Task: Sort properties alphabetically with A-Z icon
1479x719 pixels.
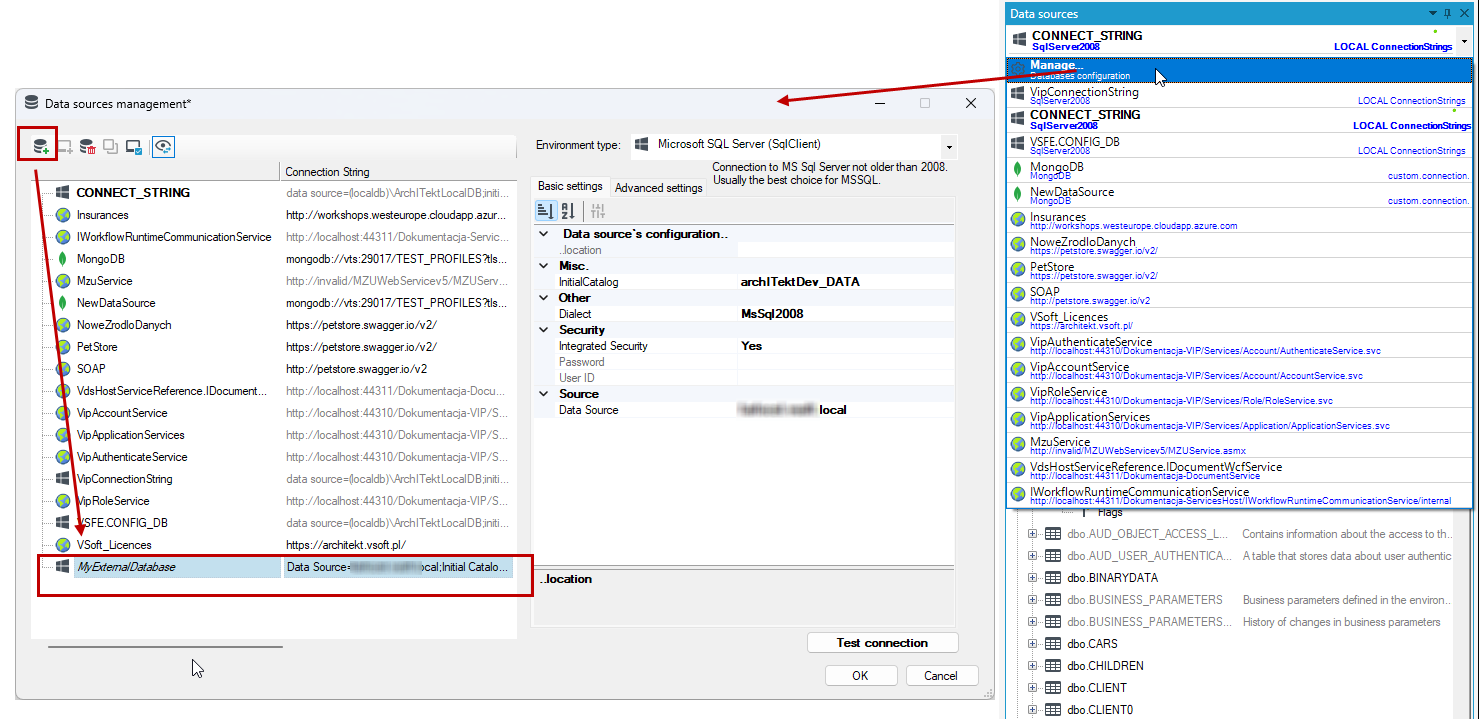Action: 568,211
